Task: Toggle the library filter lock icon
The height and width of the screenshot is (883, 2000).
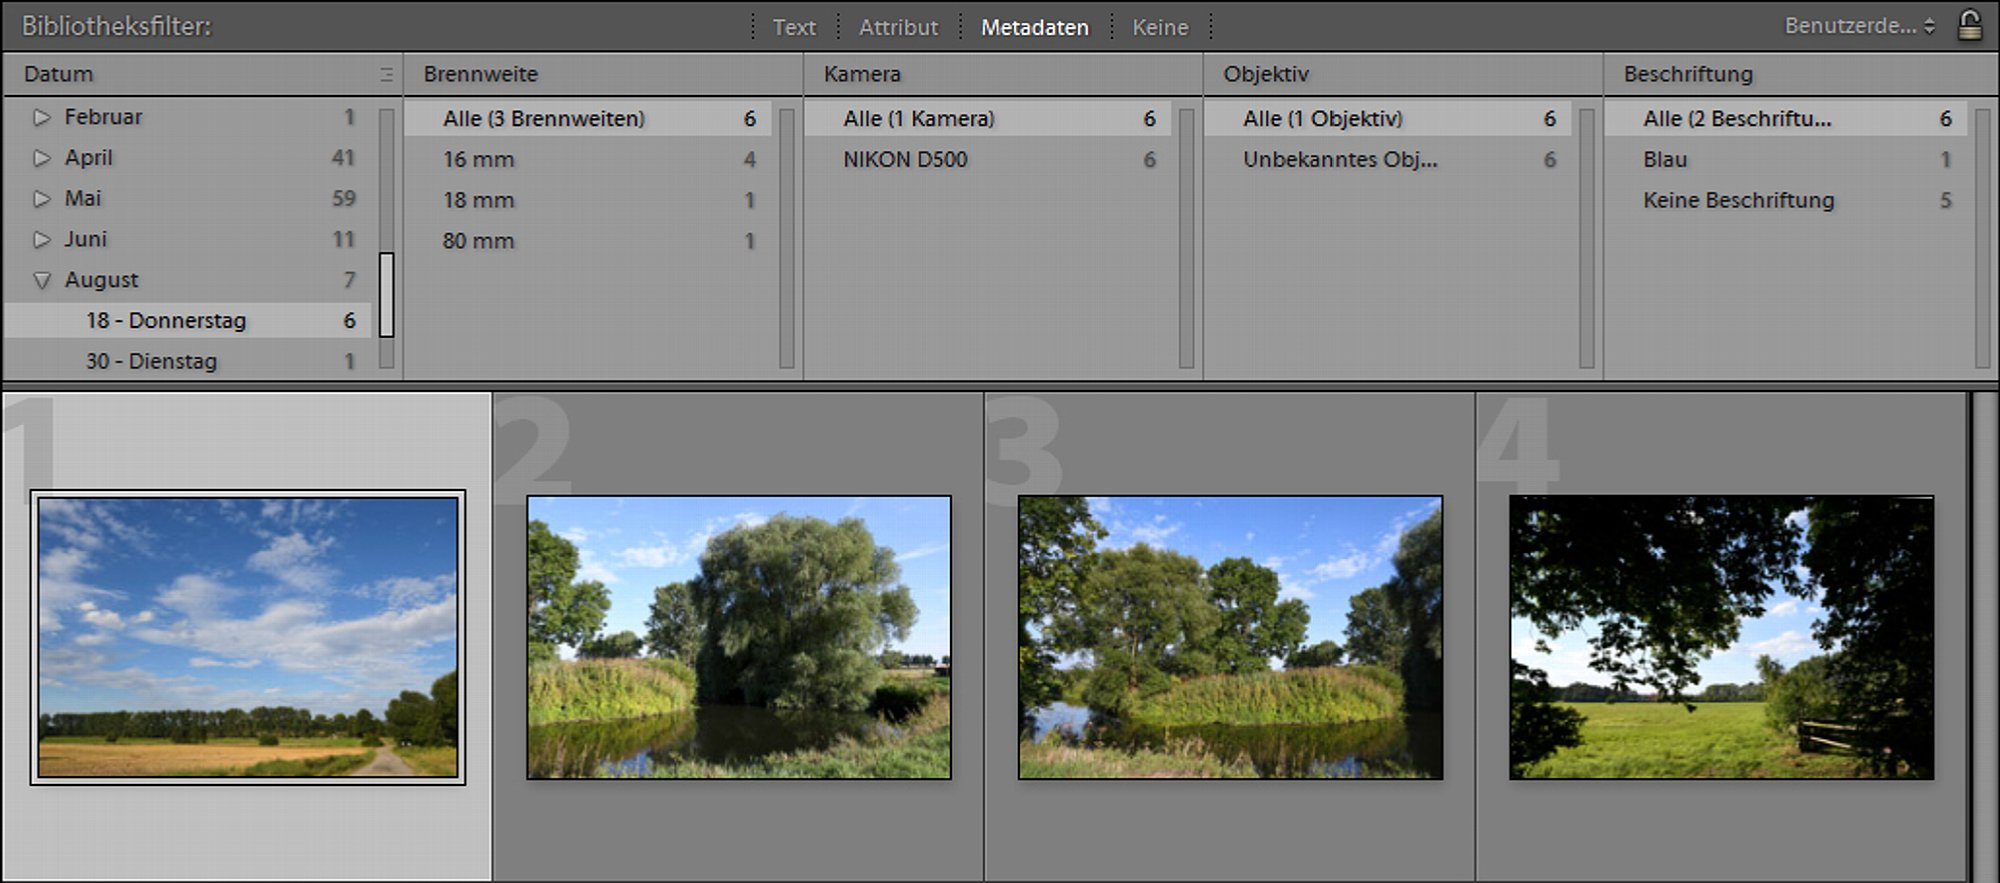Action: pyautogui.click(x=1969, y=26)
